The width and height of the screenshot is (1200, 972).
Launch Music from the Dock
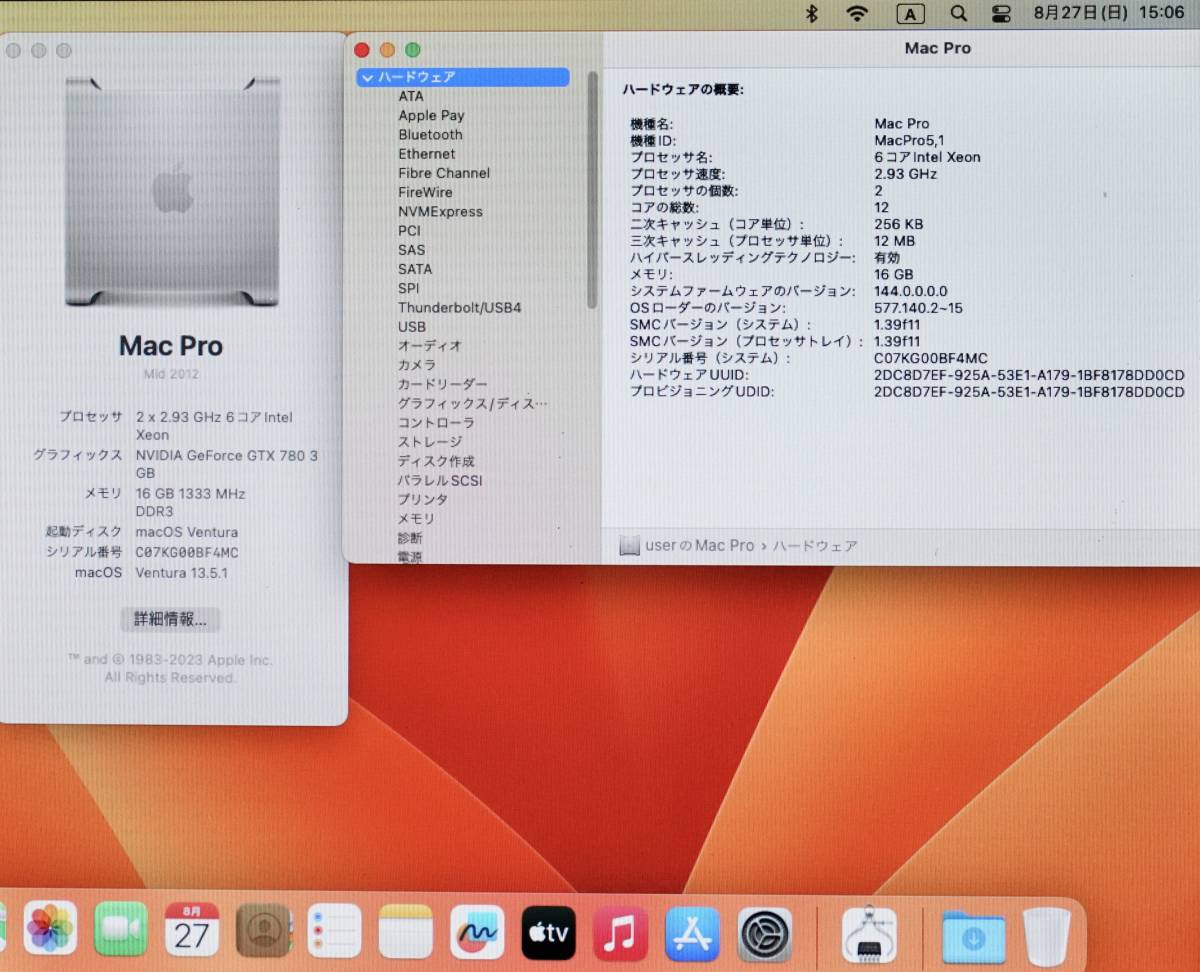tap(620, 933)
